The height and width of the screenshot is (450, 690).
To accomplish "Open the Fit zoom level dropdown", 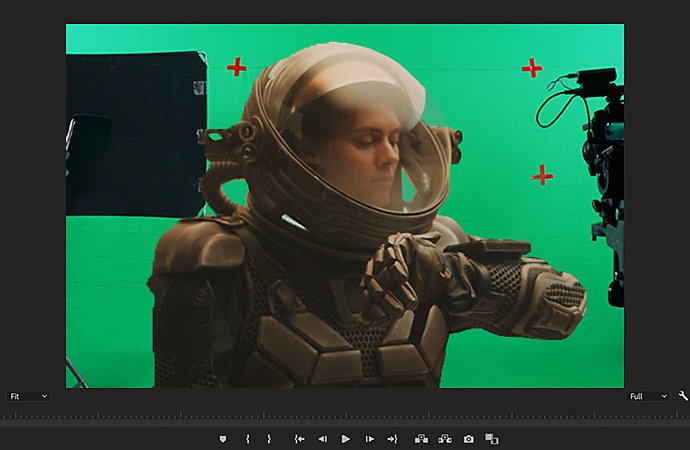I will pos(28,396).
